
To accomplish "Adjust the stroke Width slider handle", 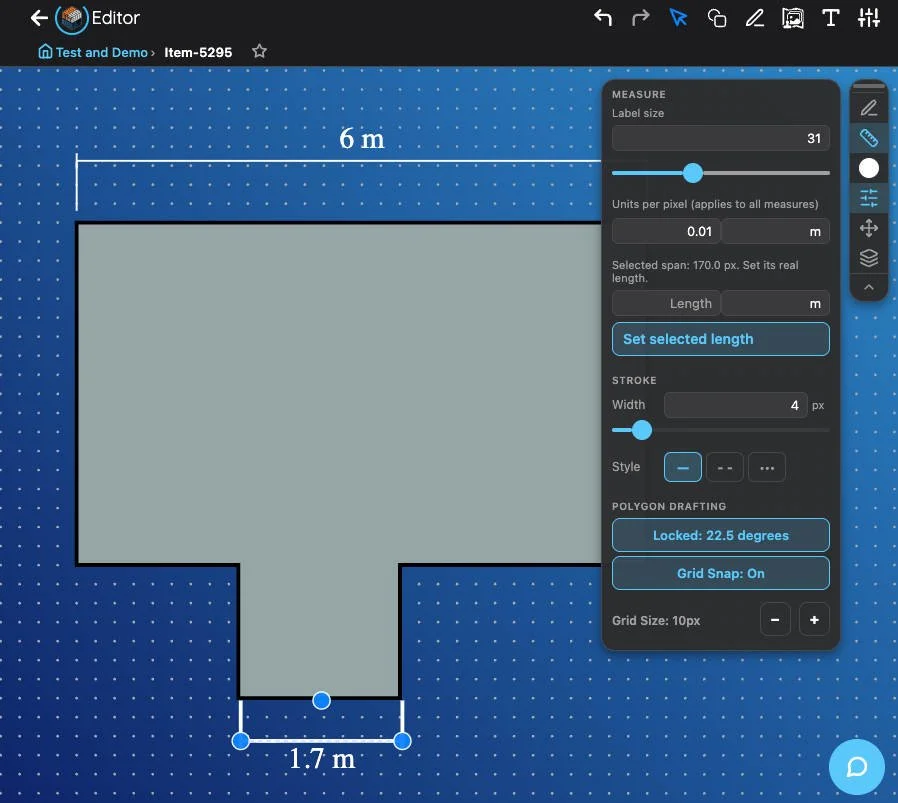I will 641,430.
